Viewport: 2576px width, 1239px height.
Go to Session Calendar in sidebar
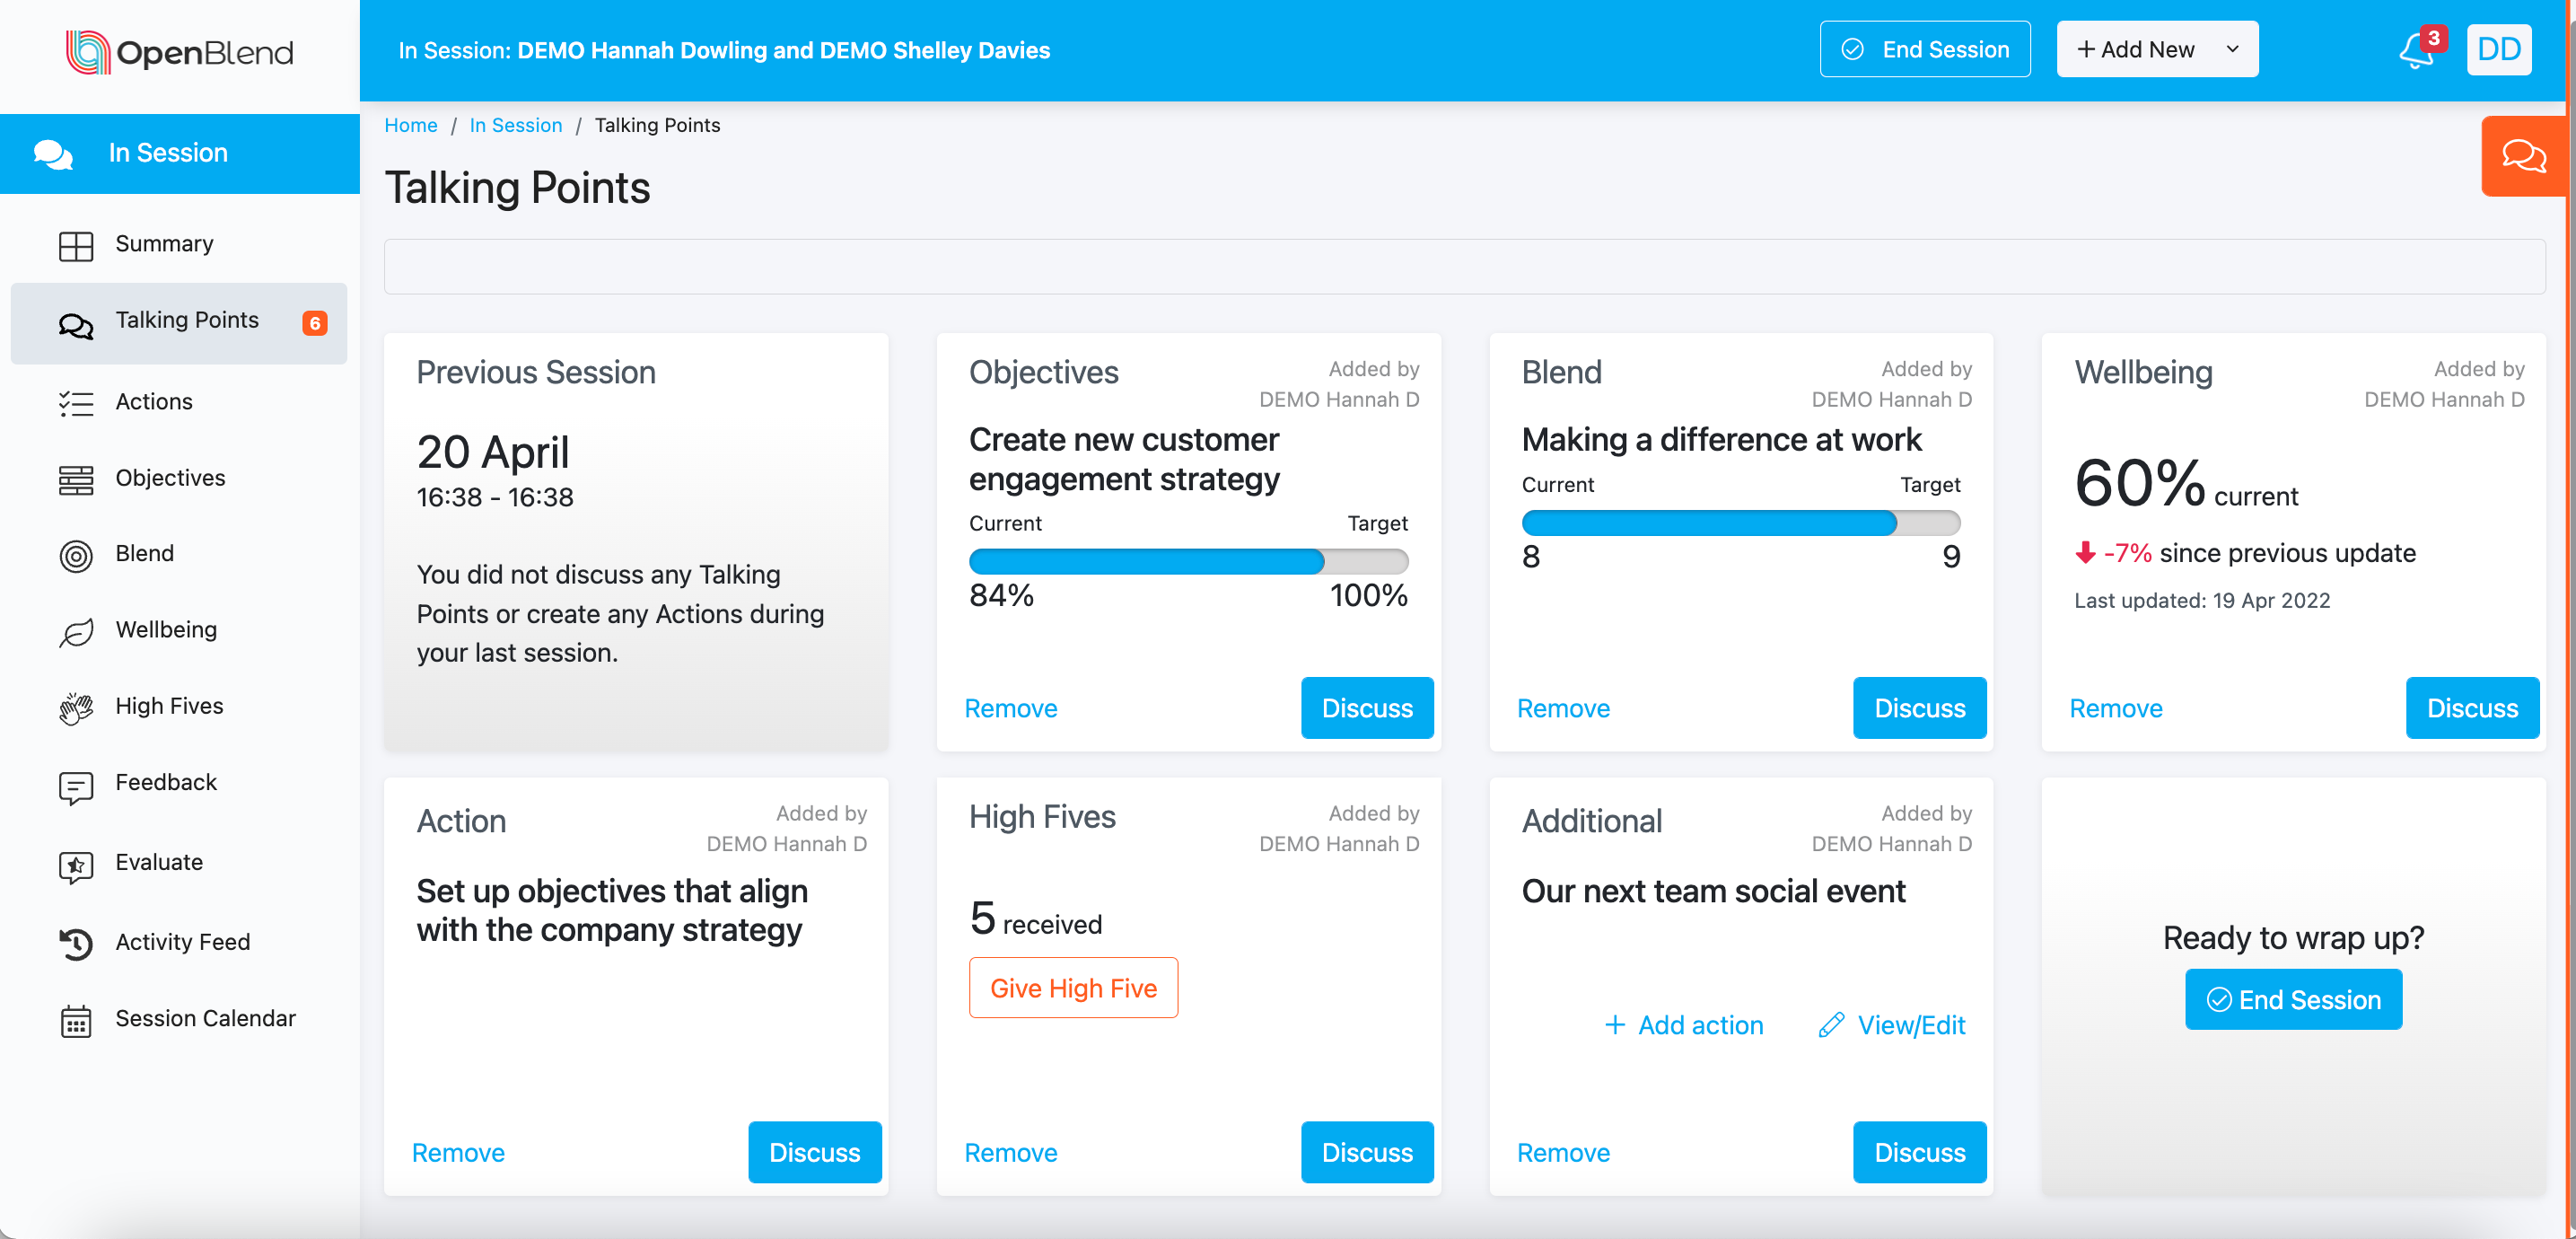point(204,1018)
